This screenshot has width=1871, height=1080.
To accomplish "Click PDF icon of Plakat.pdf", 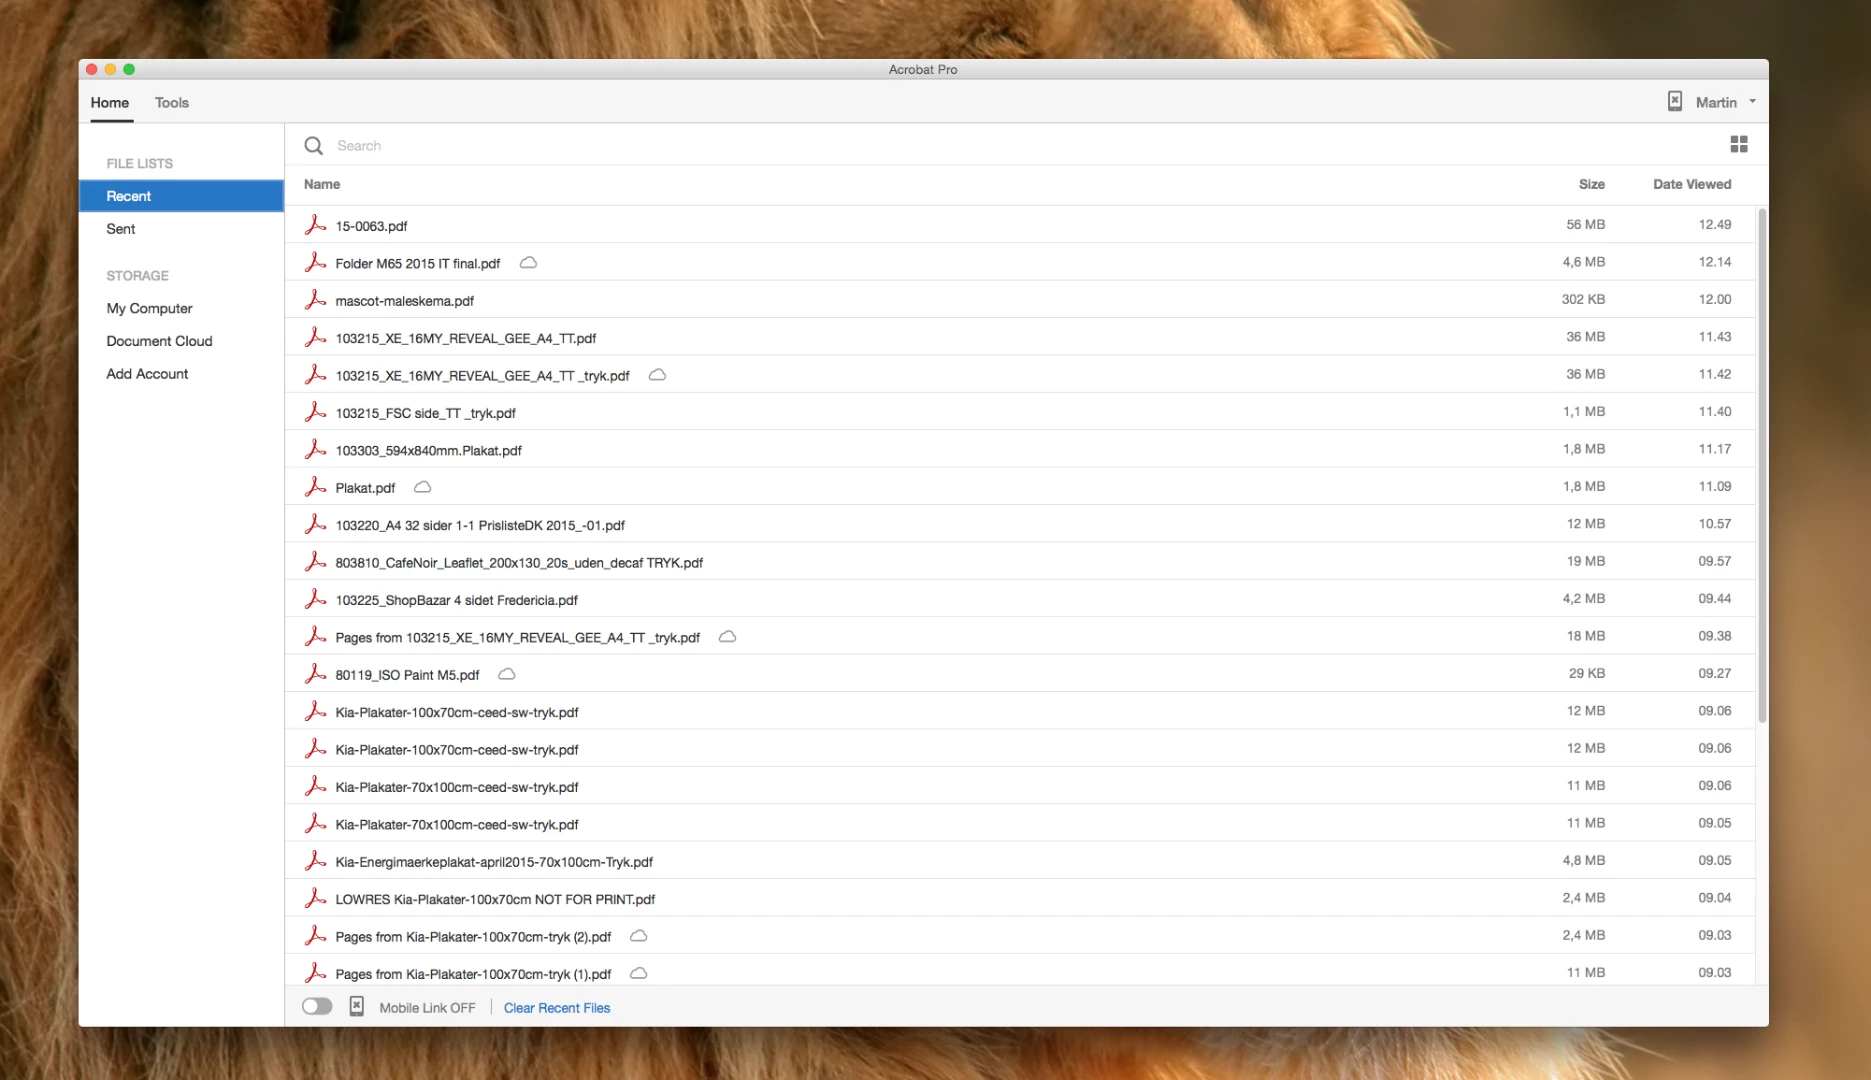I will 315,487.
